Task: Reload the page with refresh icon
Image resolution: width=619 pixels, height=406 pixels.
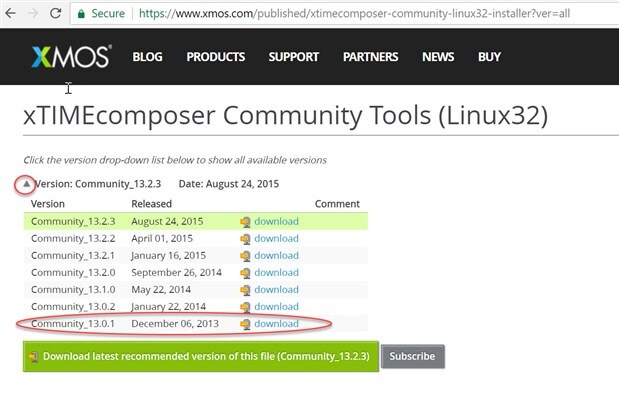Action: [55, 13]
